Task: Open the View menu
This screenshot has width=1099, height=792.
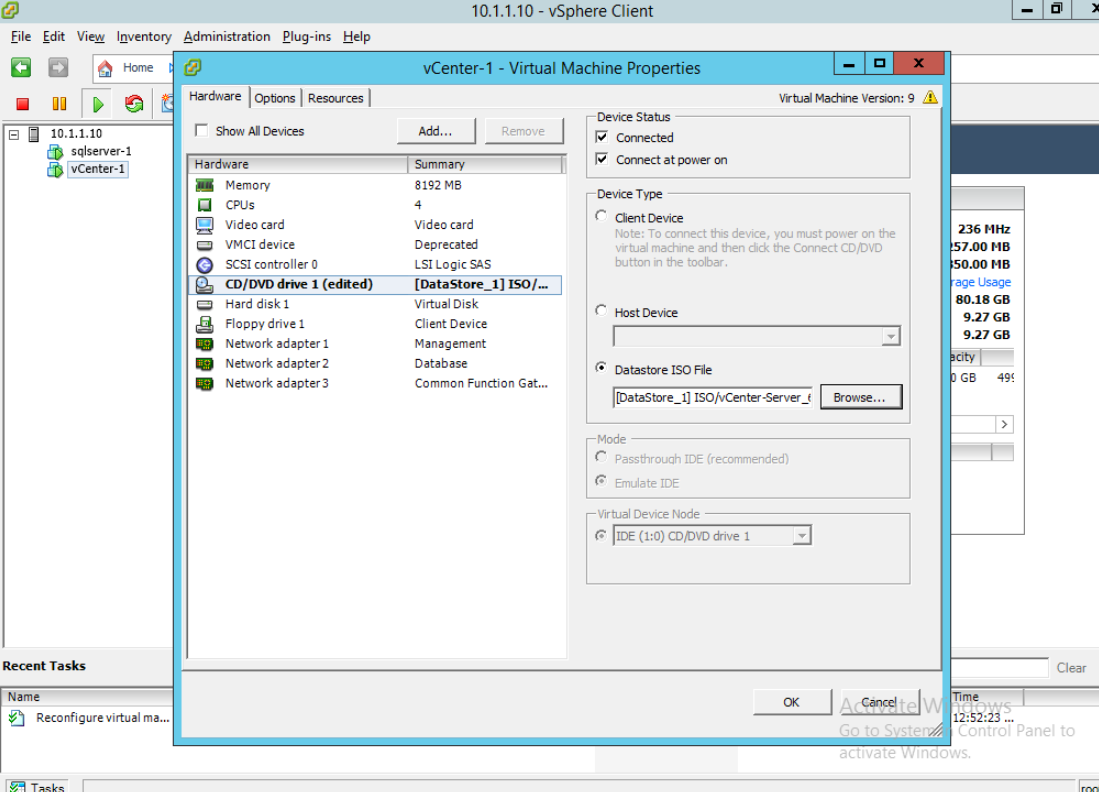Action: tap(90, 36)
